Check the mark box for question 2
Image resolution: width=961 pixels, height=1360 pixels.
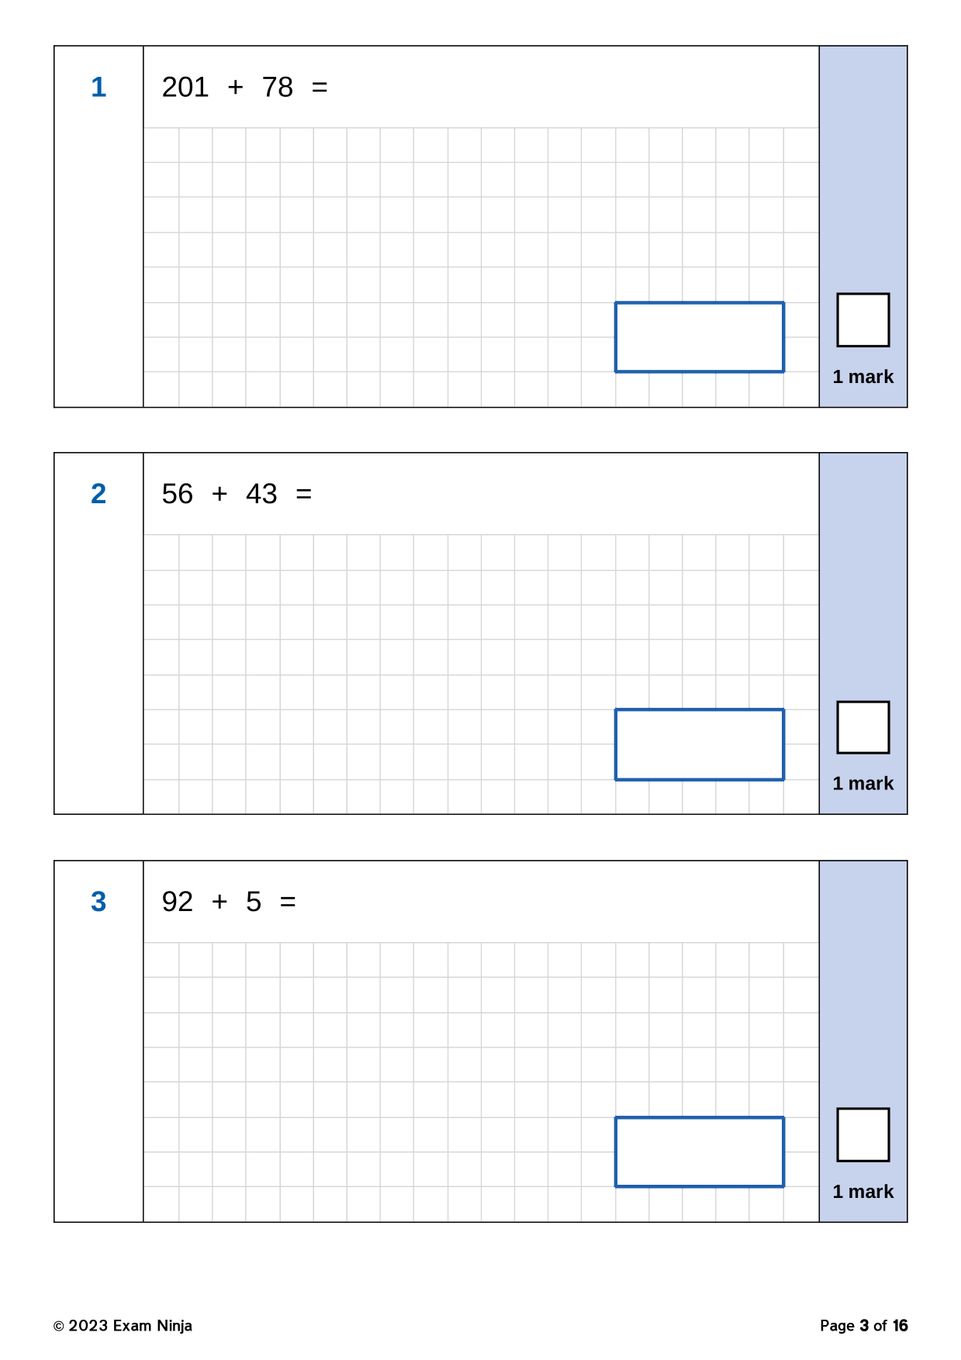862,727
